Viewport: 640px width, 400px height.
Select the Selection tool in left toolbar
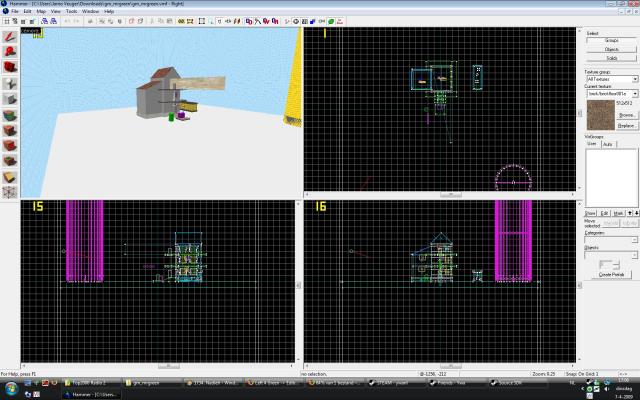pos(10,37)
